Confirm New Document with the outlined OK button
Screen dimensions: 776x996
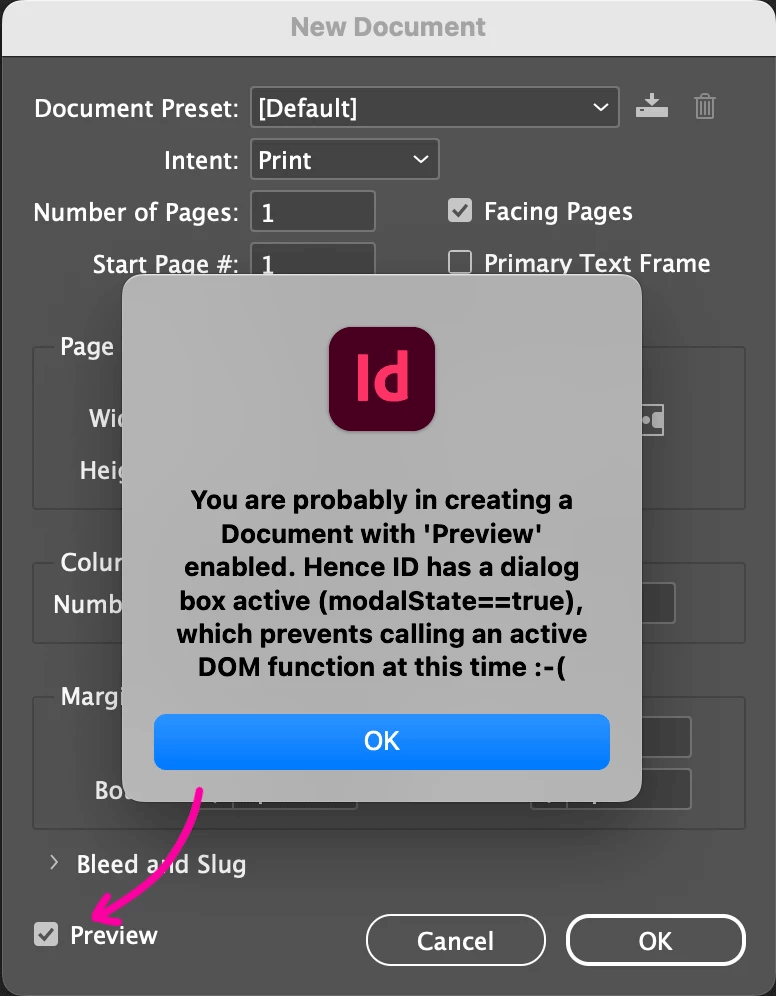click(655, 941)
